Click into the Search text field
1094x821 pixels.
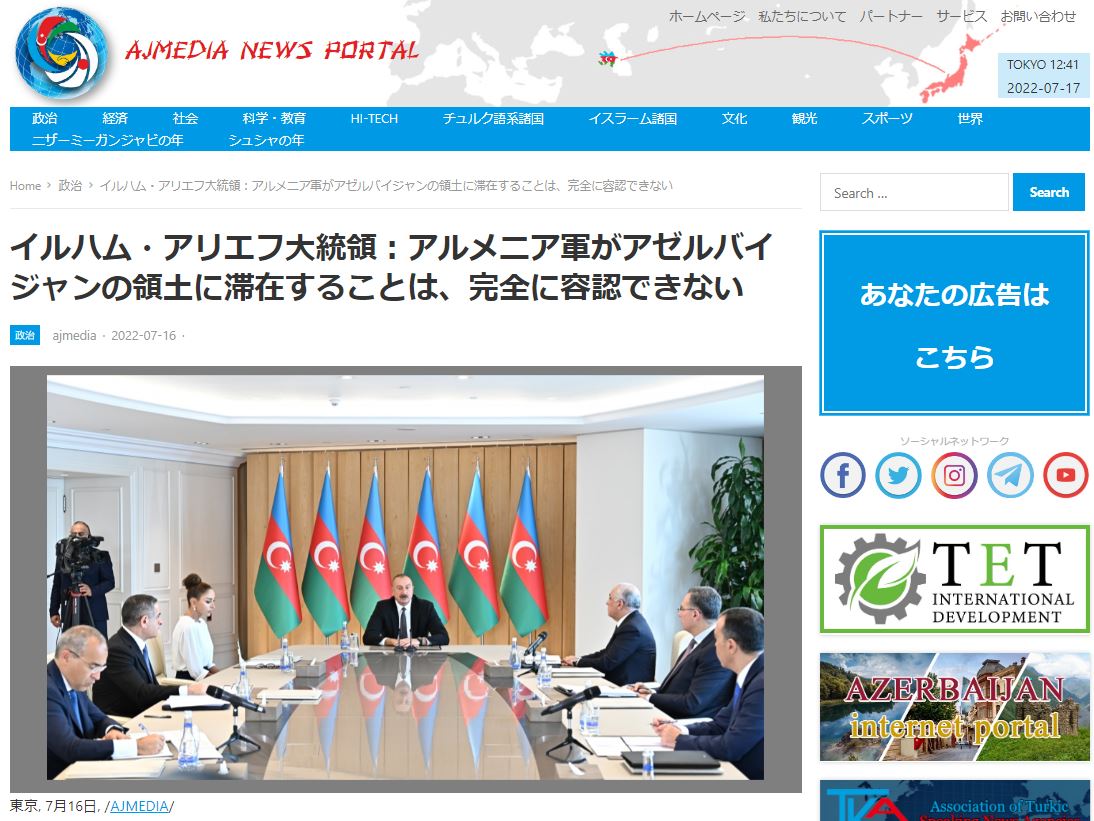[914, 192]
